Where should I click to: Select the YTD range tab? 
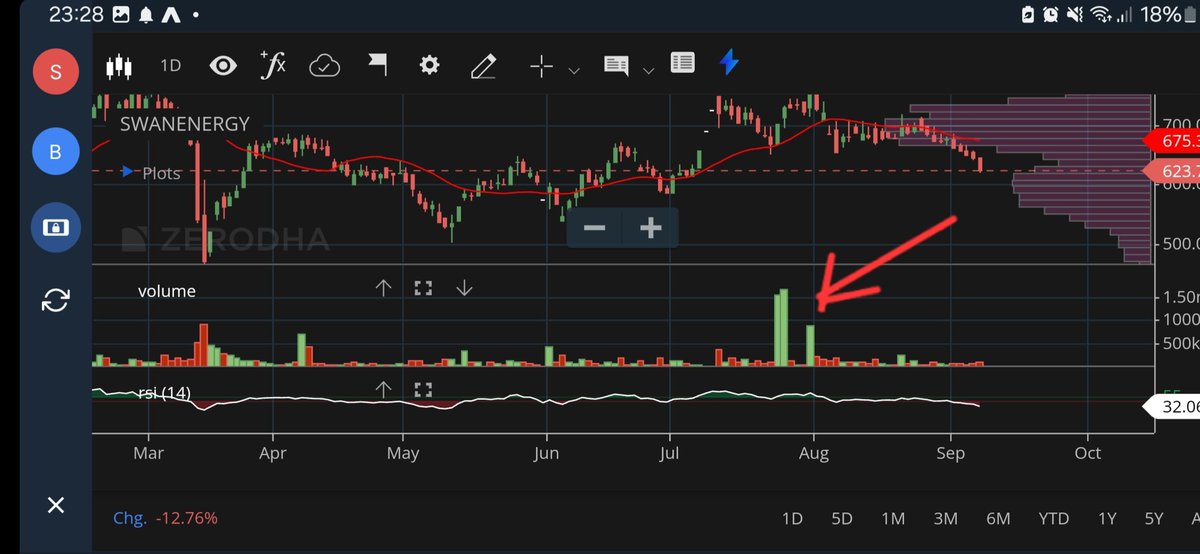tap(1053, 518)
